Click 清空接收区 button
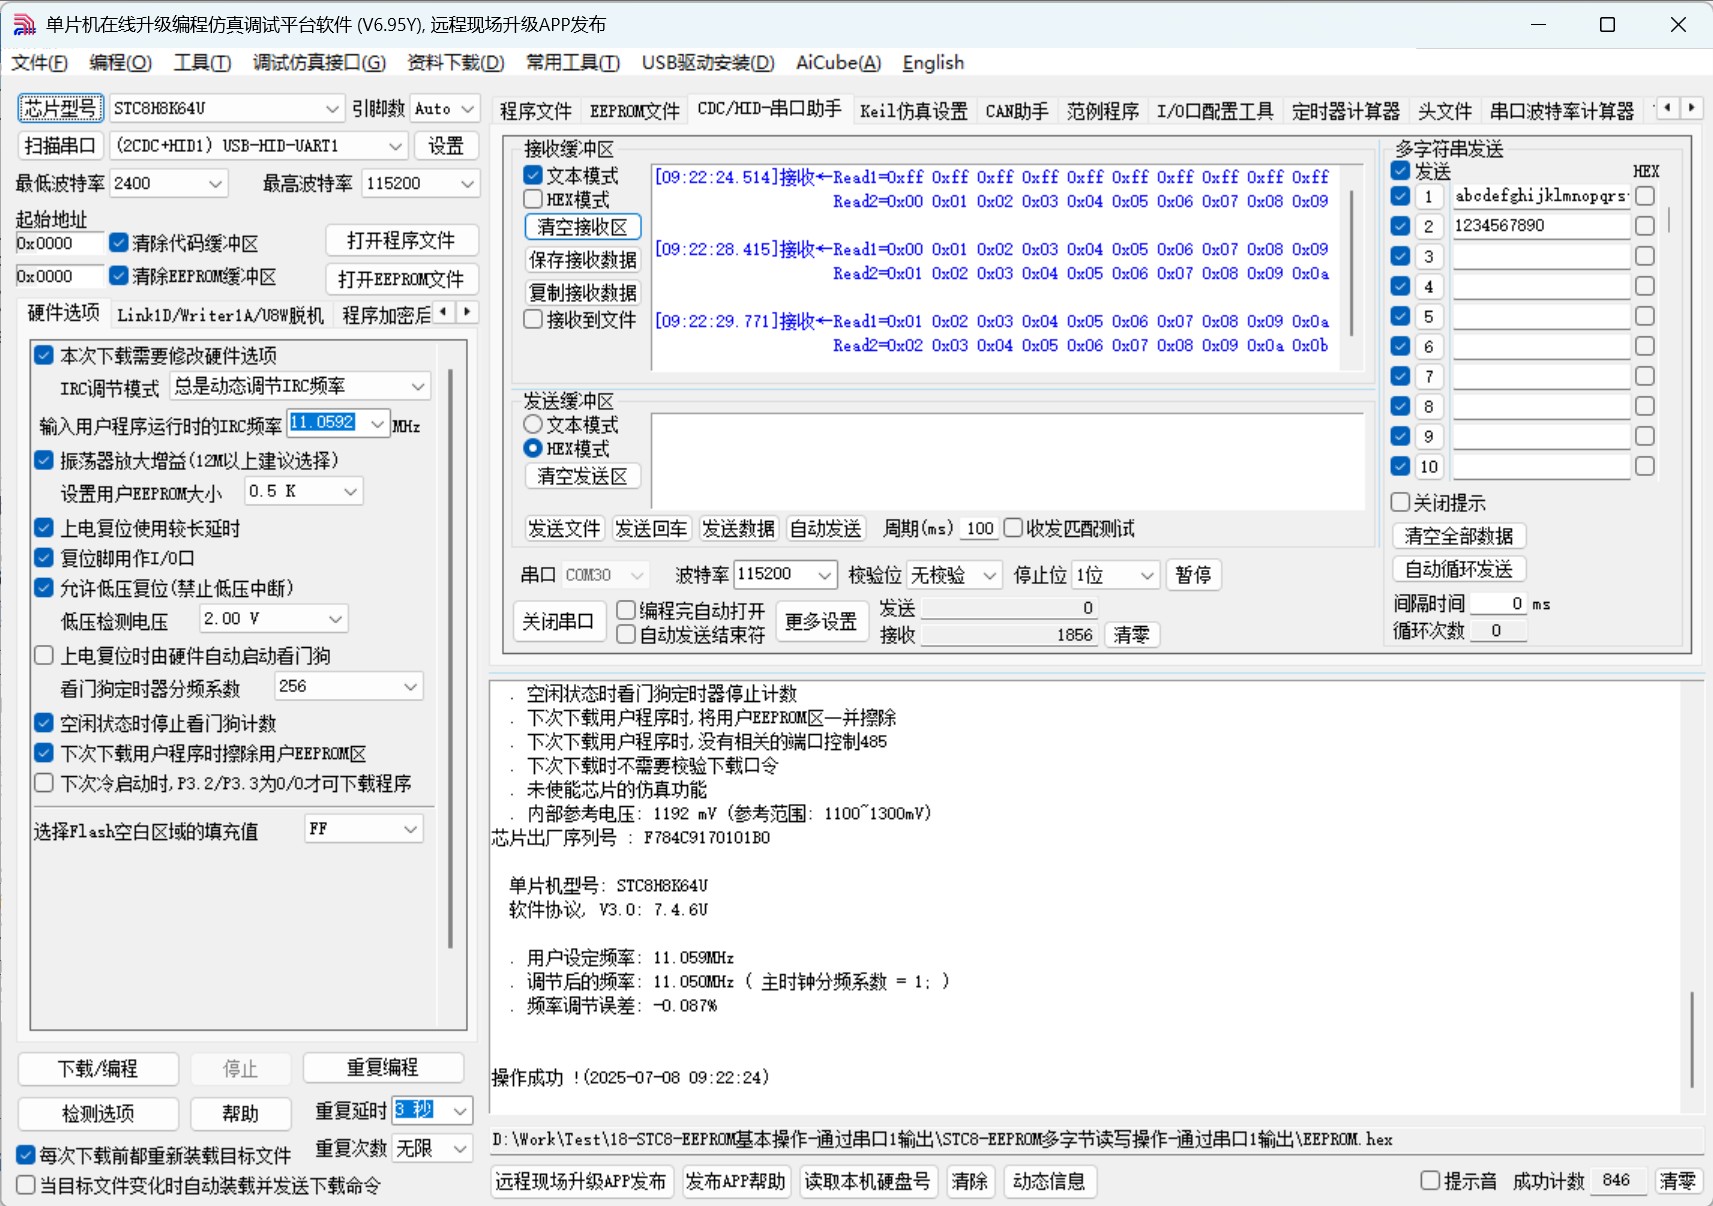Screen dimensions: 1713x1206 coord(582,227)
